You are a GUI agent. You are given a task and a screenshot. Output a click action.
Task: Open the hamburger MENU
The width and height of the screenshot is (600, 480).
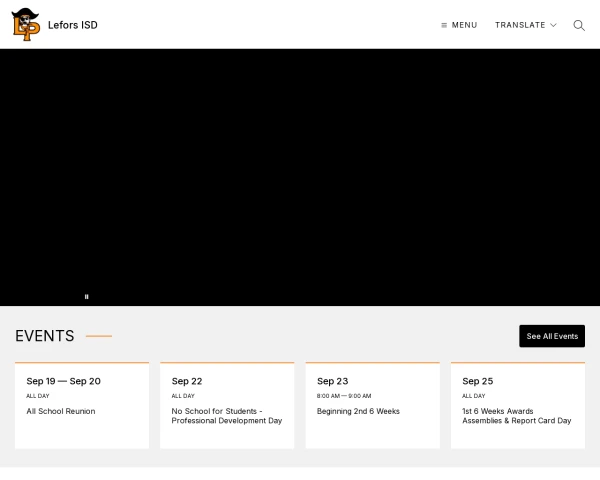(x=459, y=25)
